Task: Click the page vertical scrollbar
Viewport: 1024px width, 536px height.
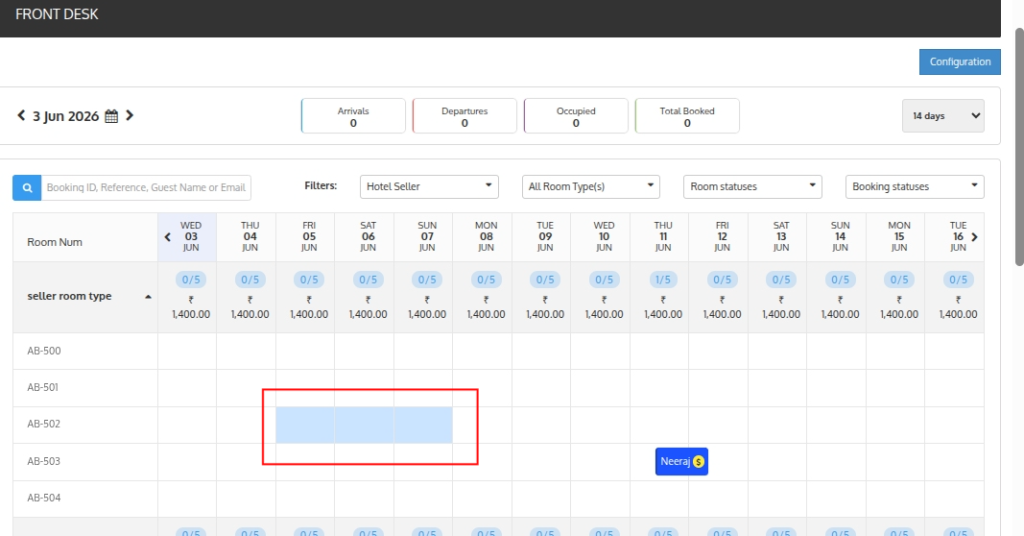Action: (x=1019, y=147)
